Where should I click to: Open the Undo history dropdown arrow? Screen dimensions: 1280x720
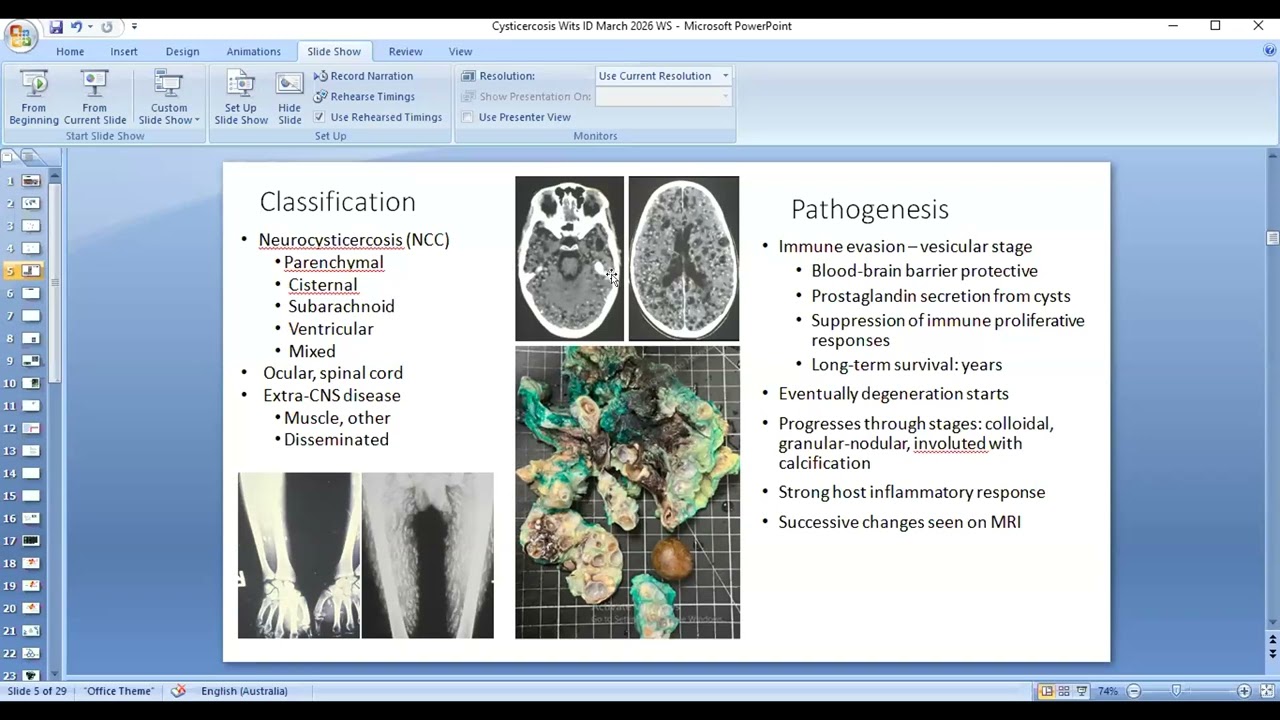[90, 27]
